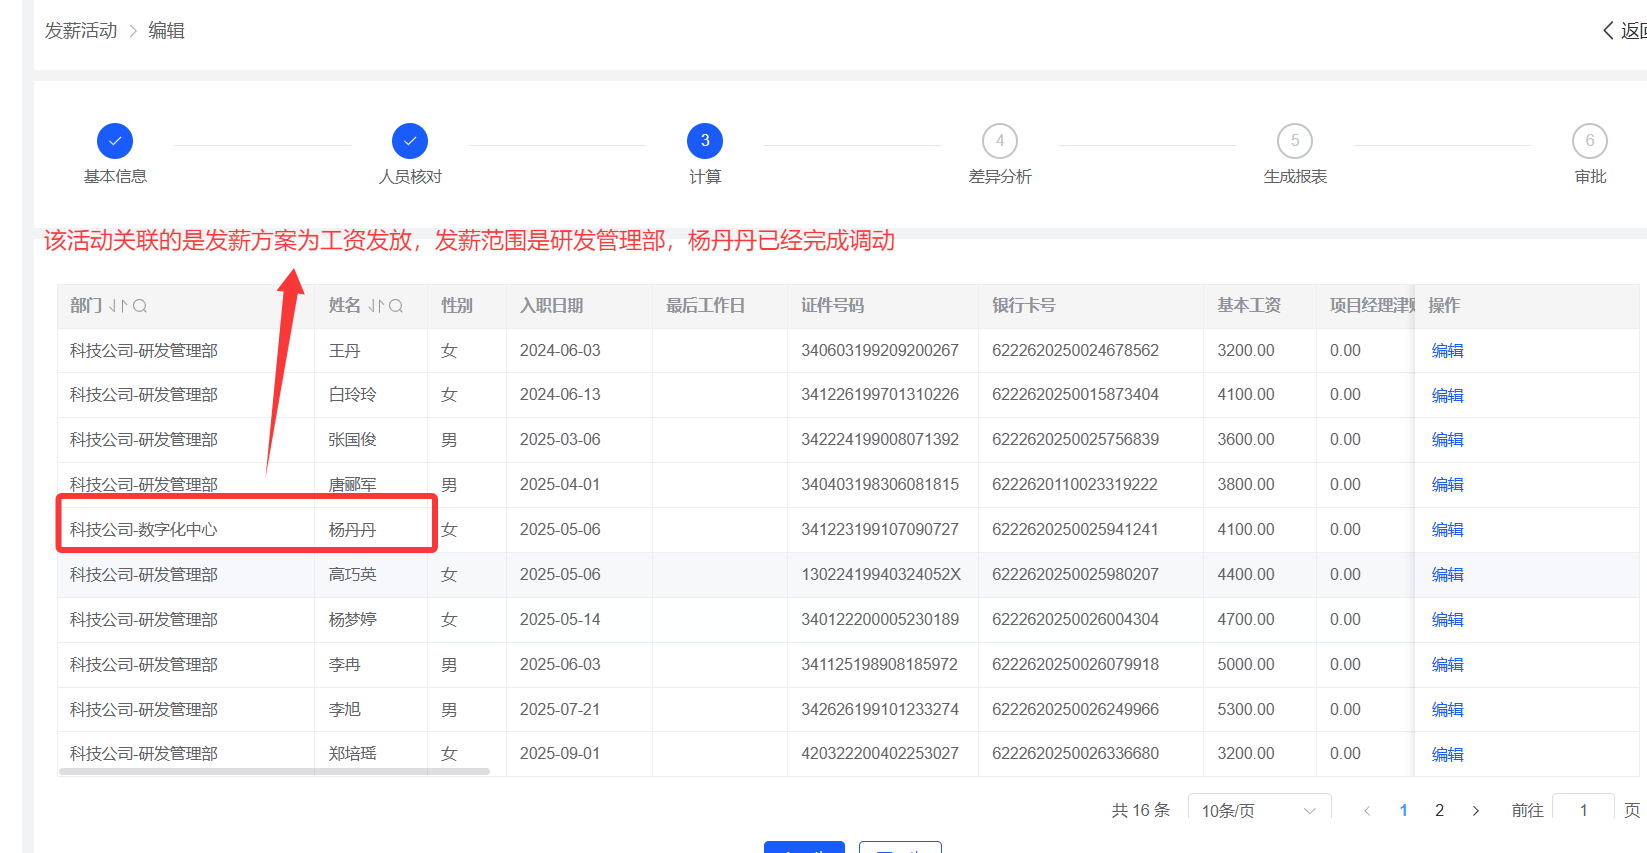Select page 1 in pagination
Image resolution: width=1647 pixels, height=853 pixels.
(1403, 811)
